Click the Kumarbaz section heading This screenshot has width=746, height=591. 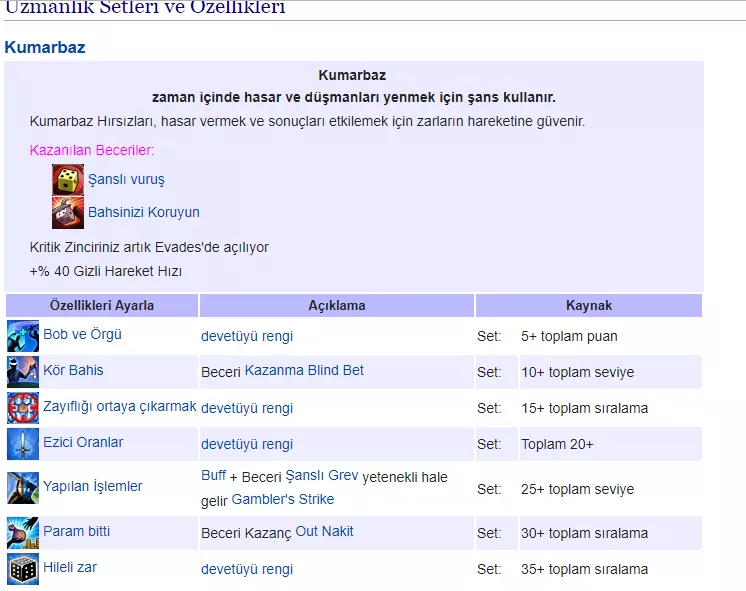pos(45,48)
